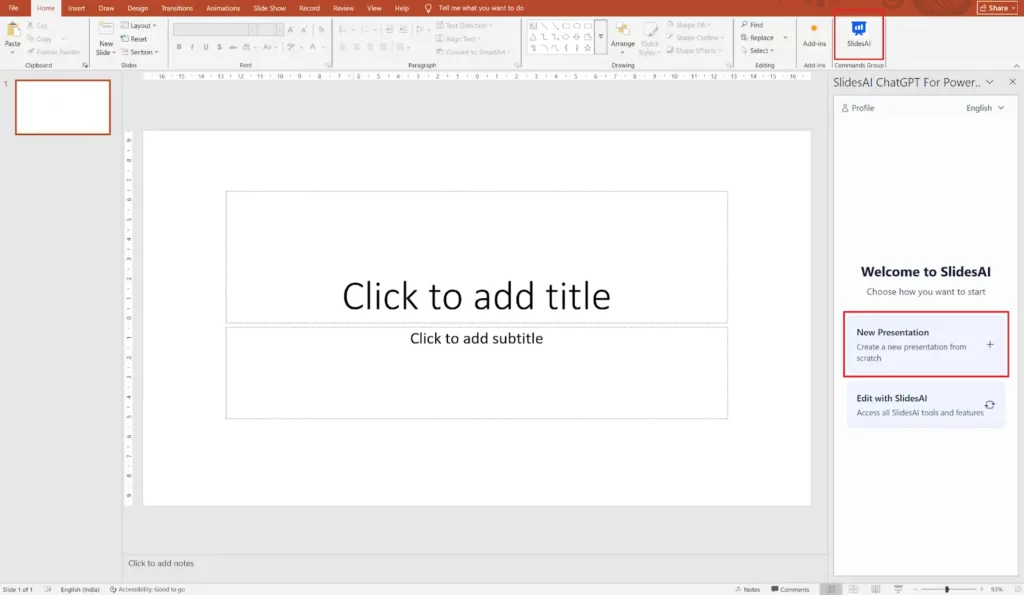Screen dimensions: 1024x595
Task: Open the Layout dropdown in the Slides group
Action: (139, 25)
